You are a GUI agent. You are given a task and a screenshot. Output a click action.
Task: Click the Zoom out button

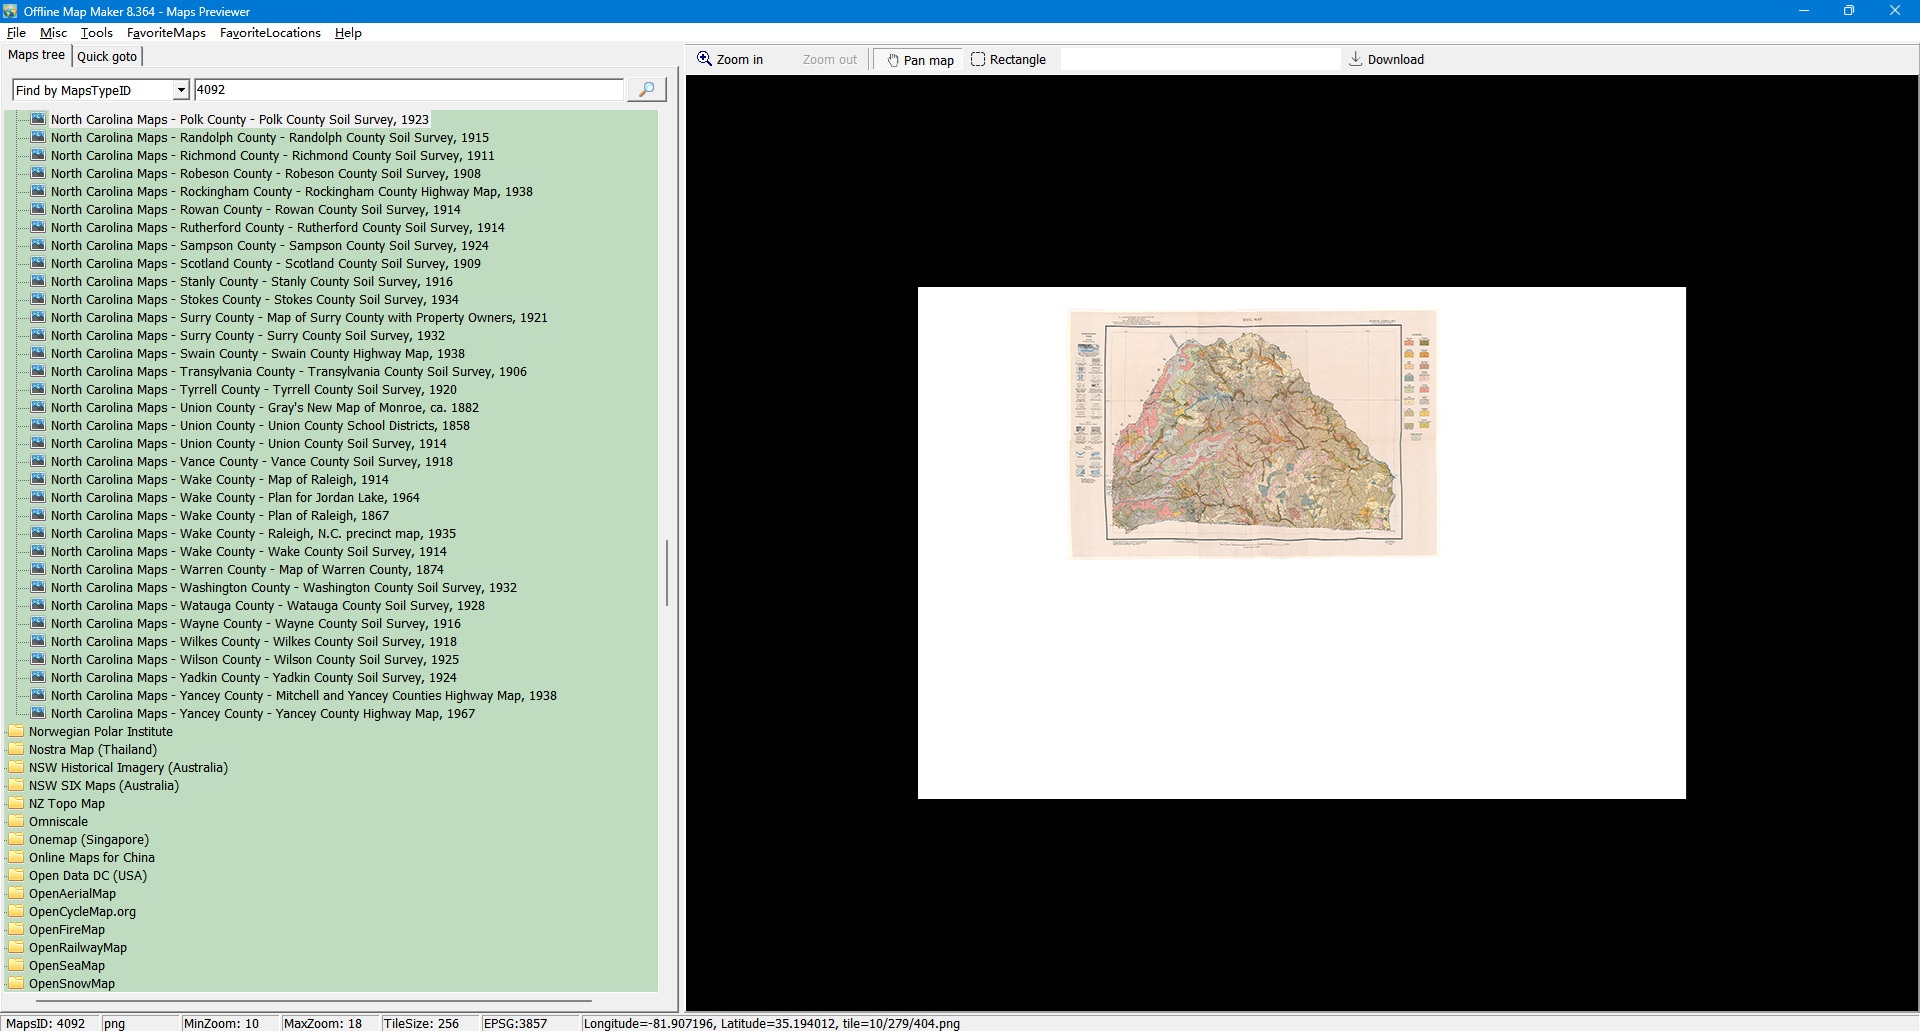point(829,60)
